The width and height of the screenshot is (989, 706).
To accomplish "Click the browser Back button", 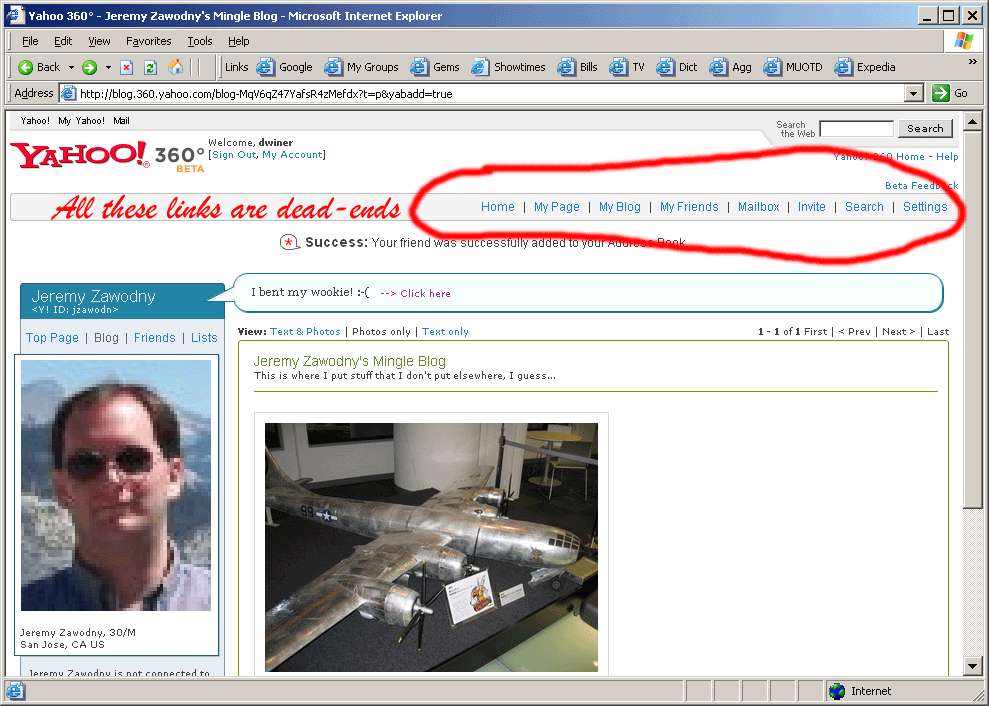I will click(40, 67).
